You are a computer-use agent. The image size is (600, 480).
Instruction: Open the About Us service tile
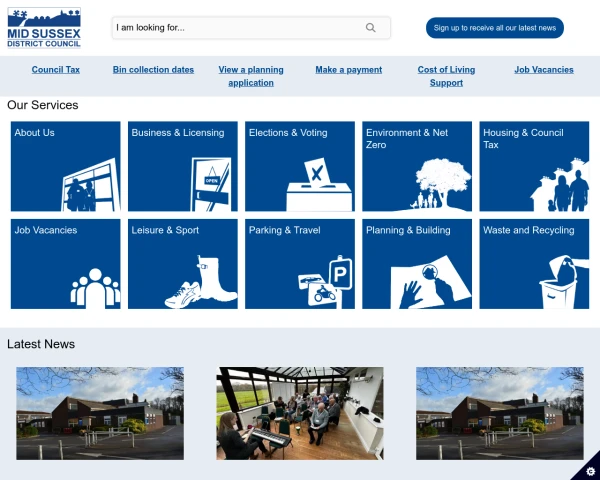(x=65, y=166)
